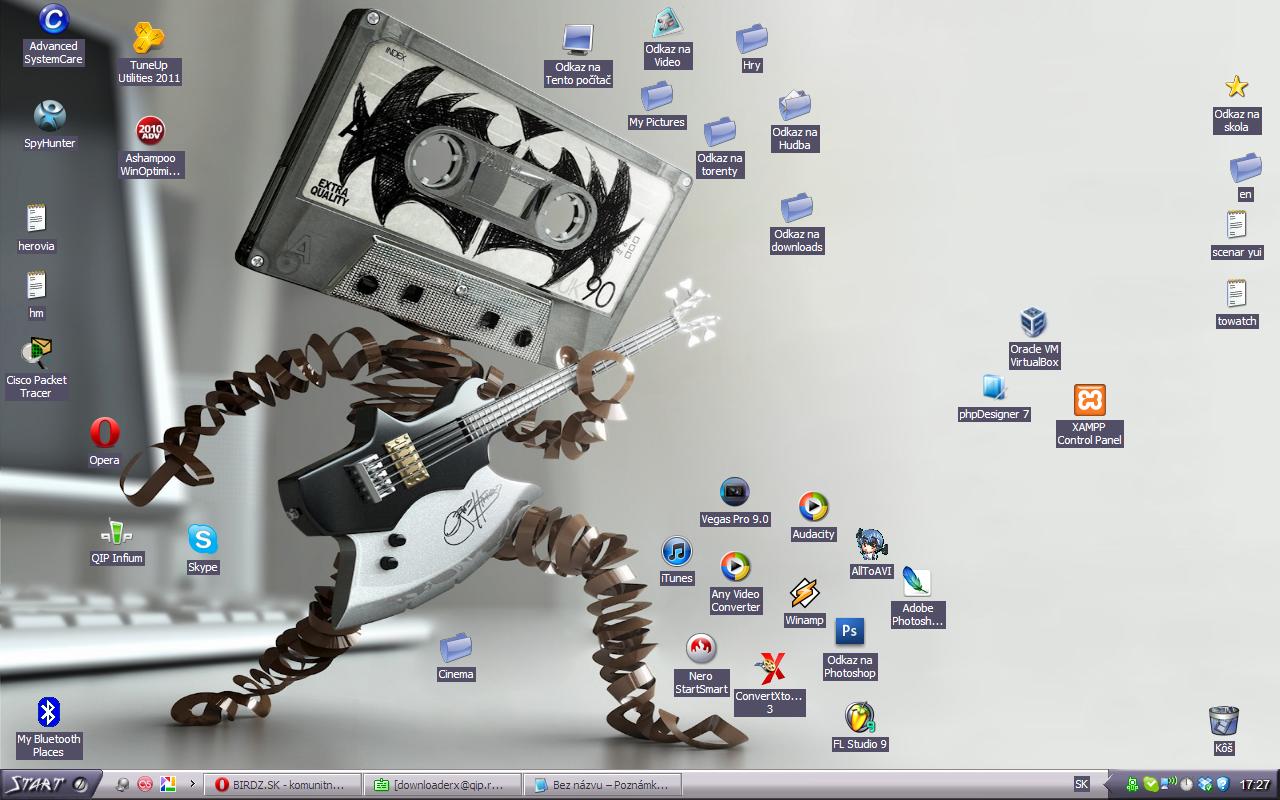Click the QIP tray icon
The height and width of the screenshot is (800, 1280).
[x=1133, y=784]
